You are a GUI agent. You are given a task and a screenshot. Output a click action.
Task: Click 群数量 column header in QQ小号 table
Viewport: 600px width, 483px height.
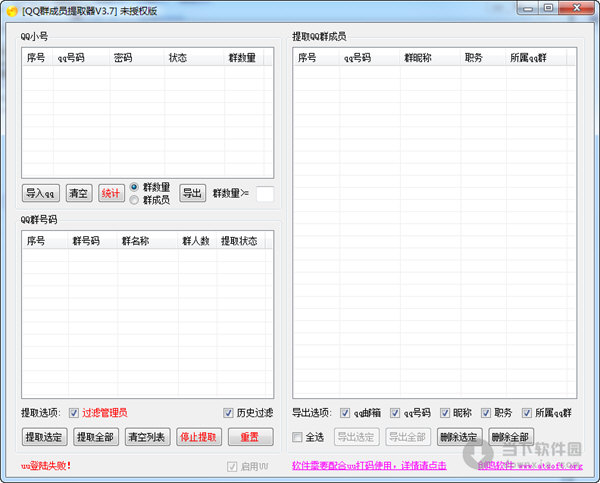click(x=244, y=58)
